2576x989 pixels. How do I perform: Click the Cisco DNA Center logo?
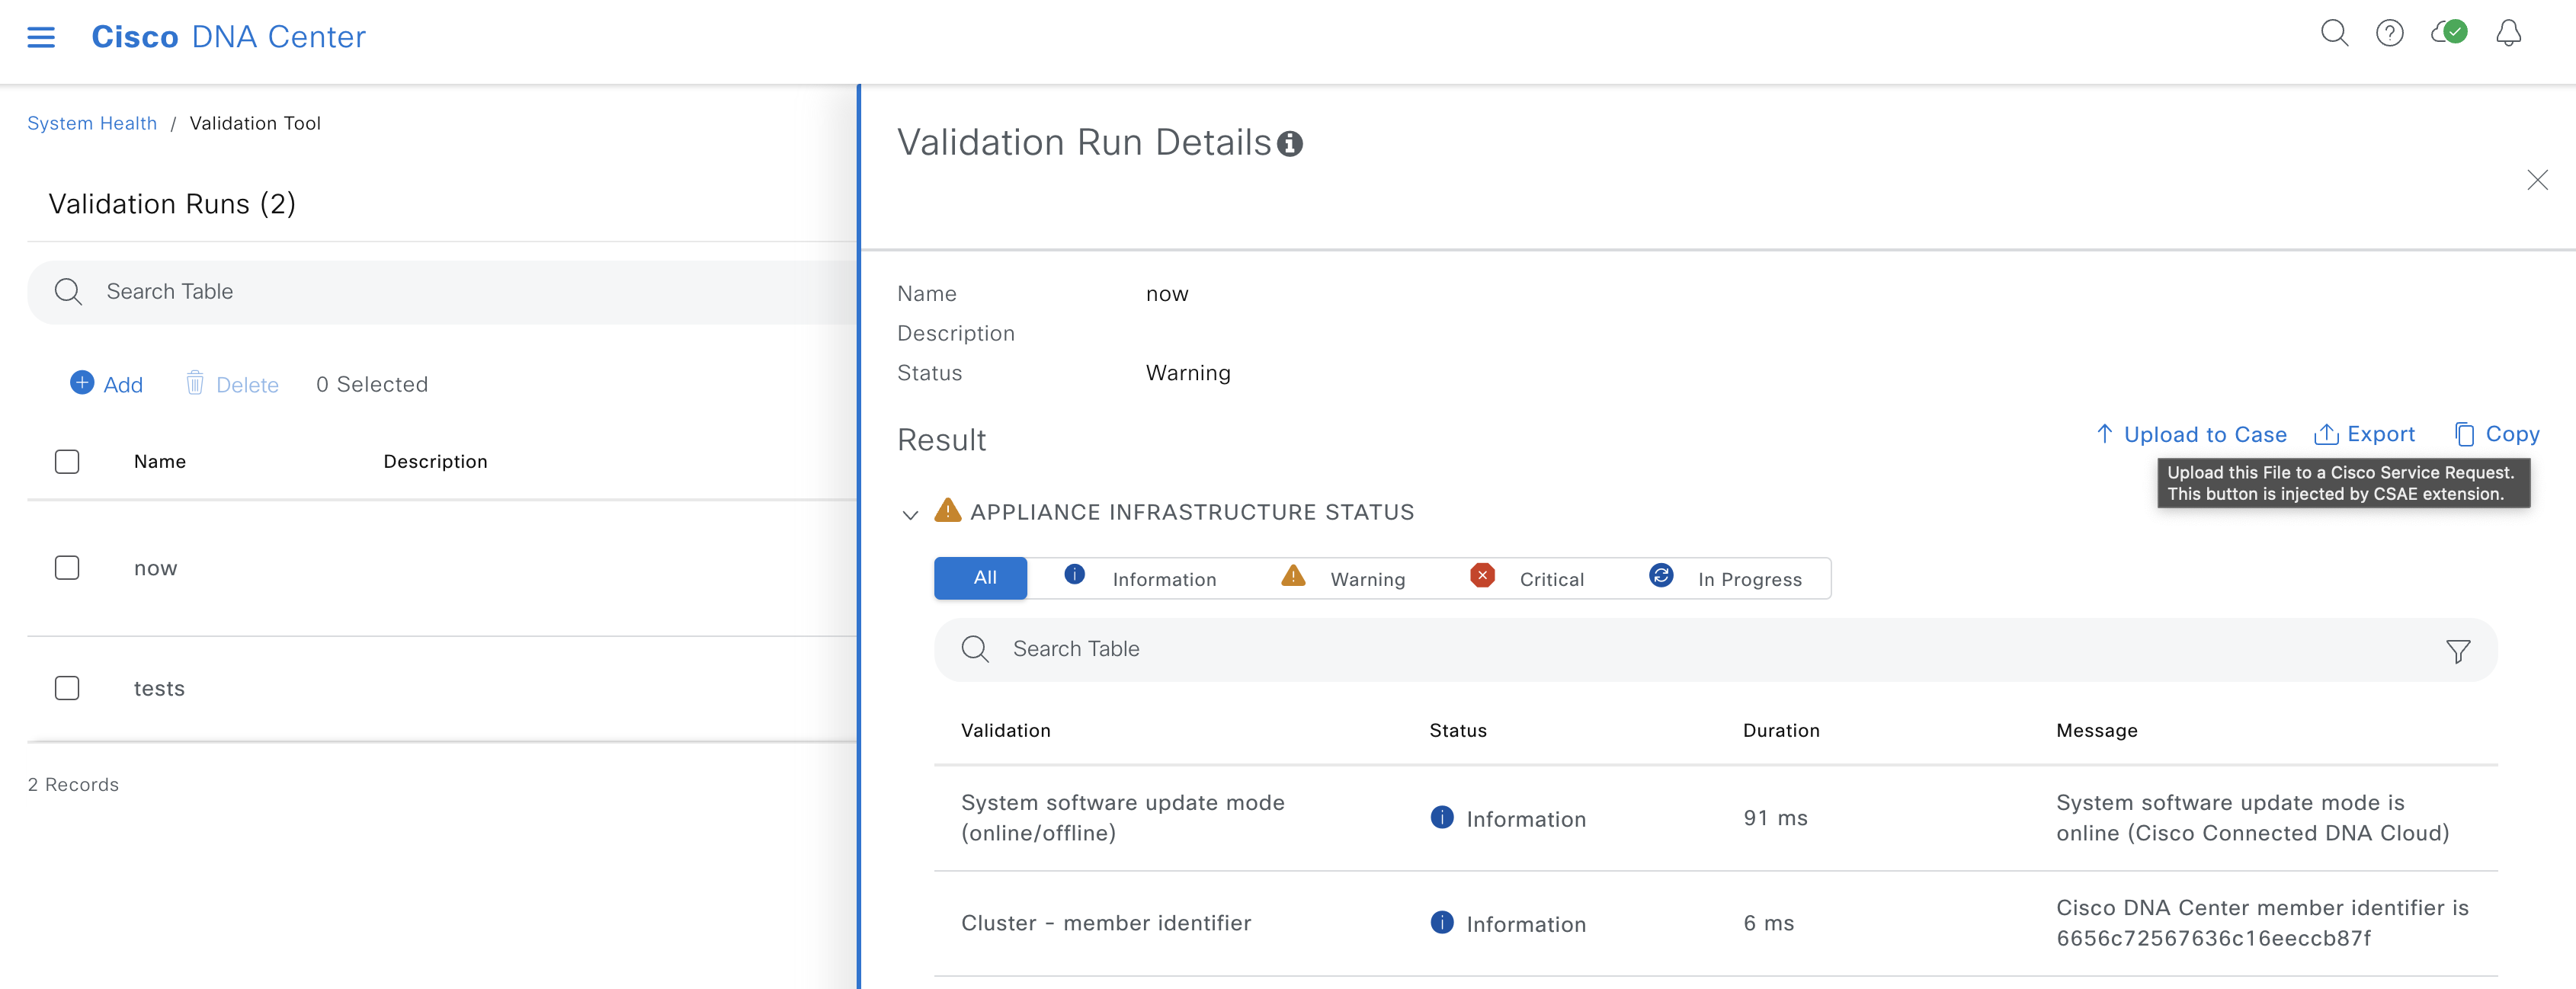[x=228, y=37]
